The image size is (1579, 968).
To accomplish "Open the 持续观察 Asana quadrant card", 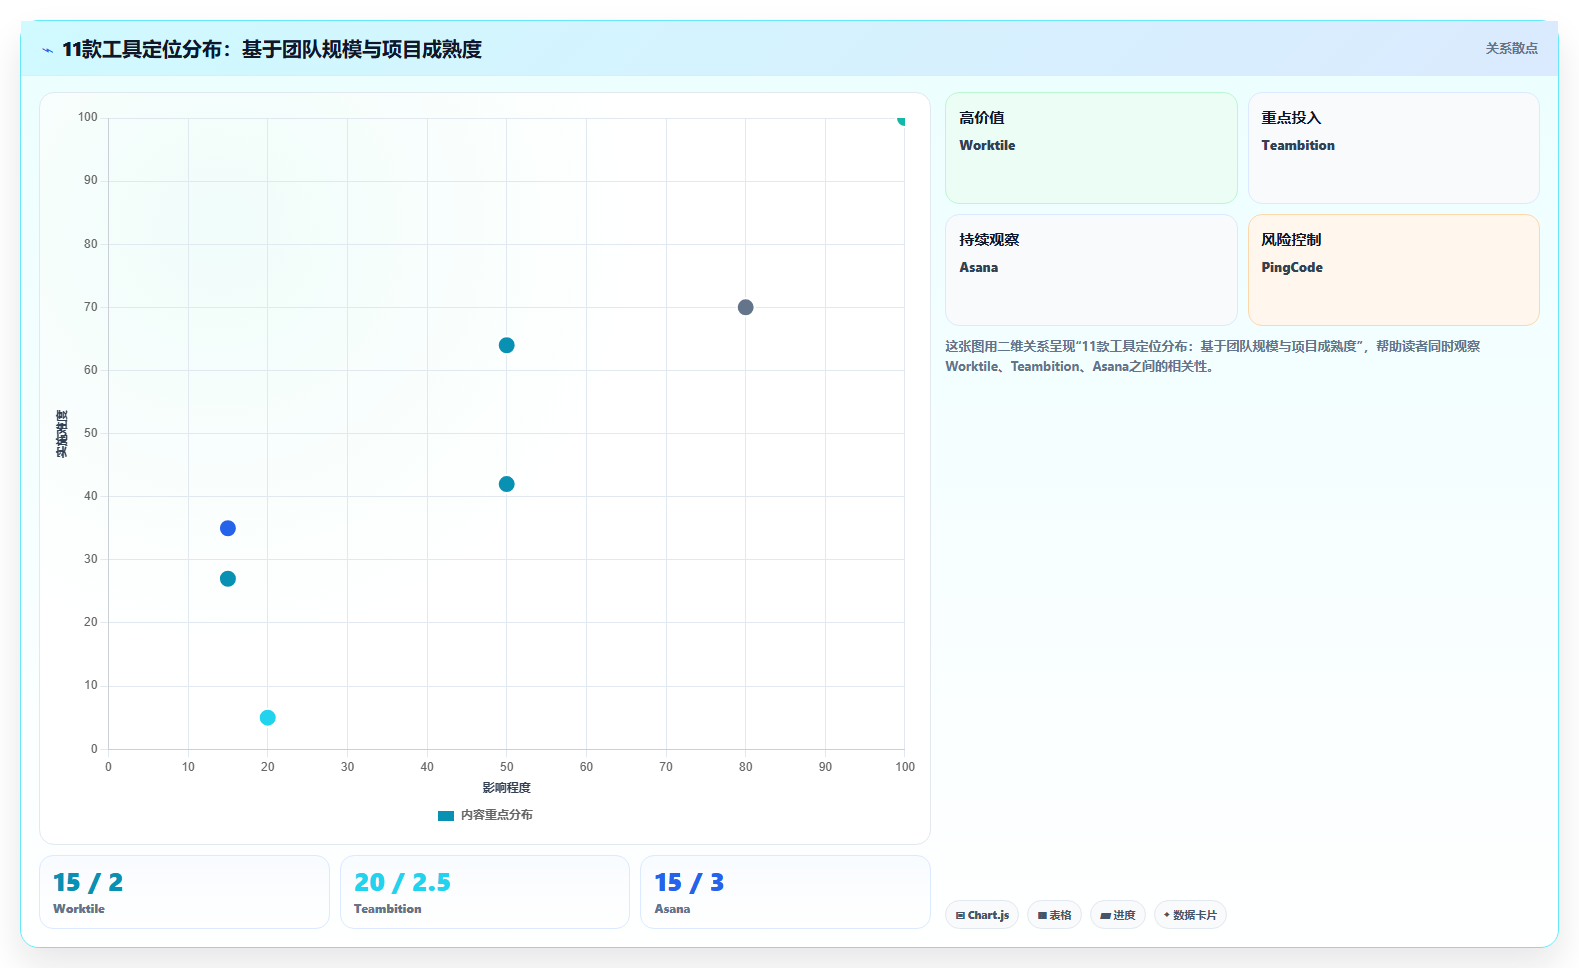I will 1091,270.
